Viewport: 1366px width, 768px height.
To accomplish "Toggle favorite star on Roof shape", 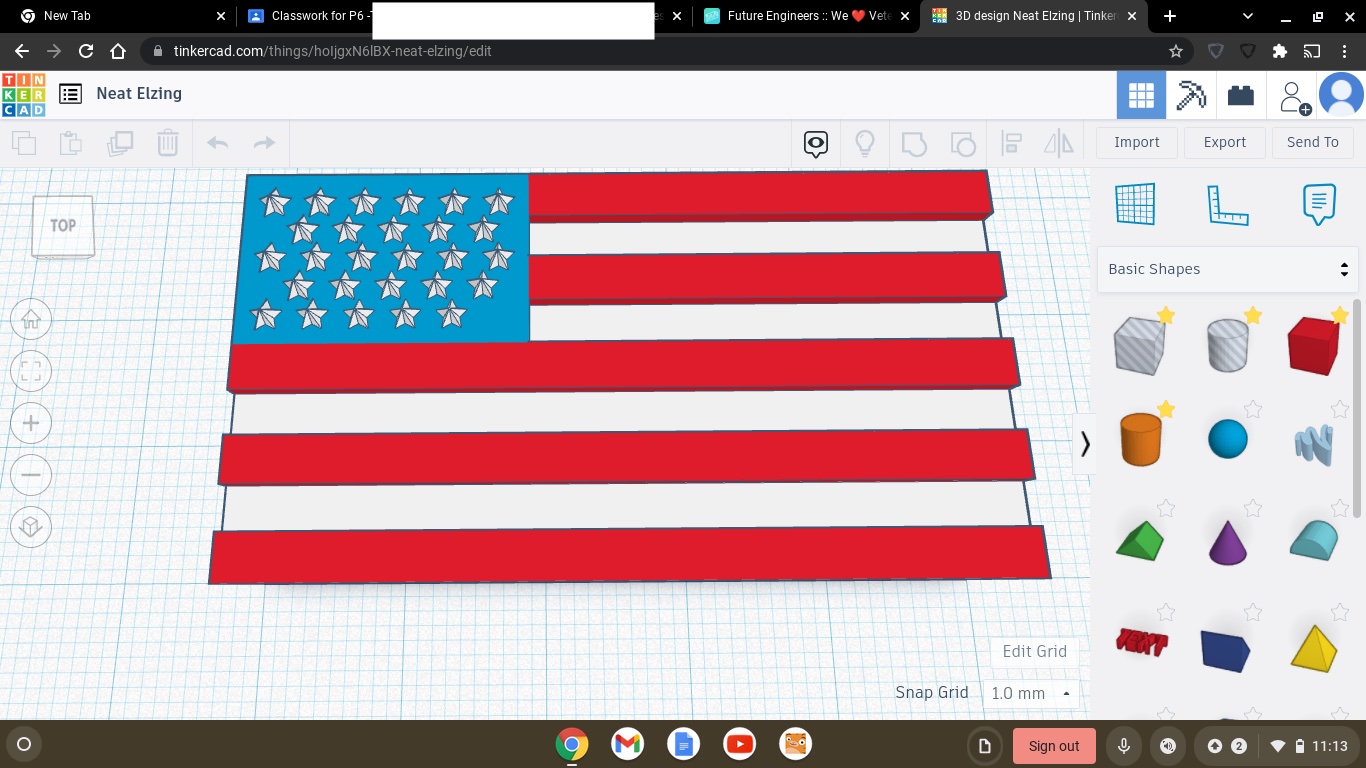I will (1166, 508).
